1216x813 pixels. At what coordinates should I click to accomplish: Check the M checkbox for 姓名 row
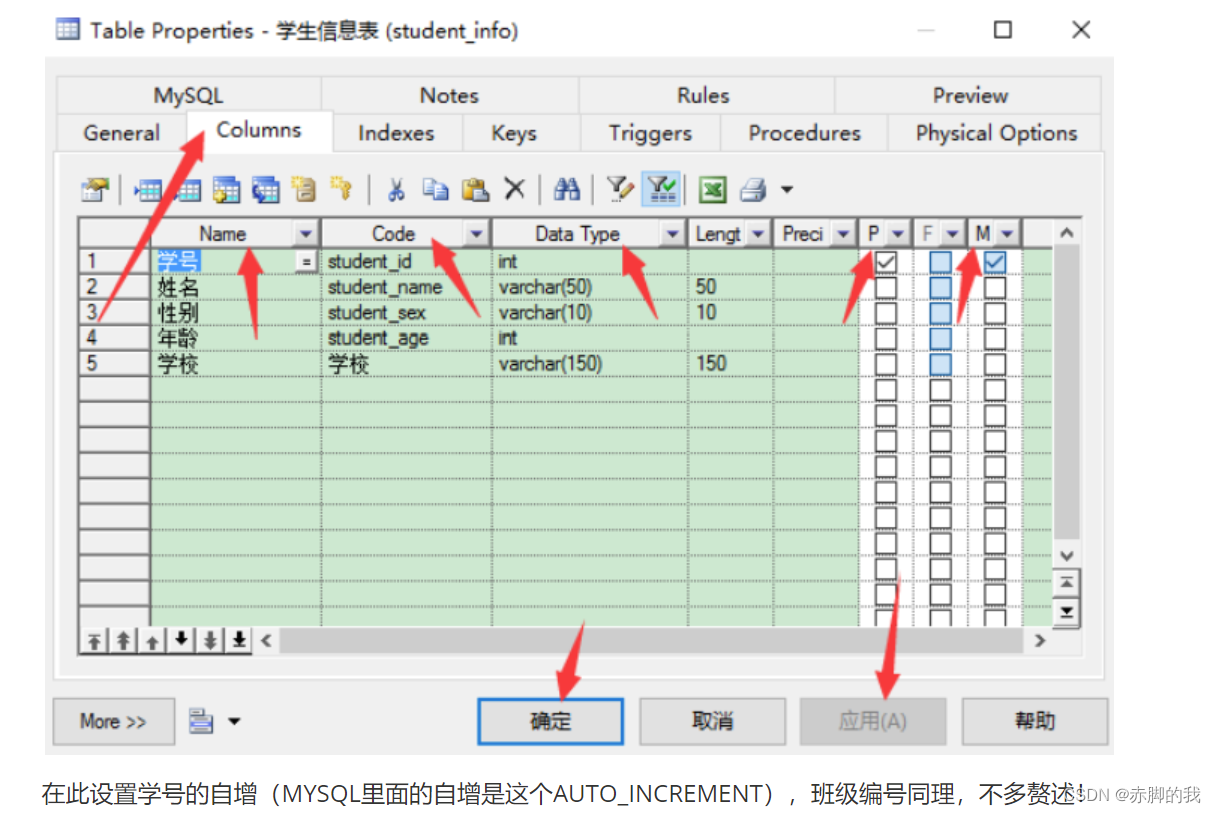(995, 287)
